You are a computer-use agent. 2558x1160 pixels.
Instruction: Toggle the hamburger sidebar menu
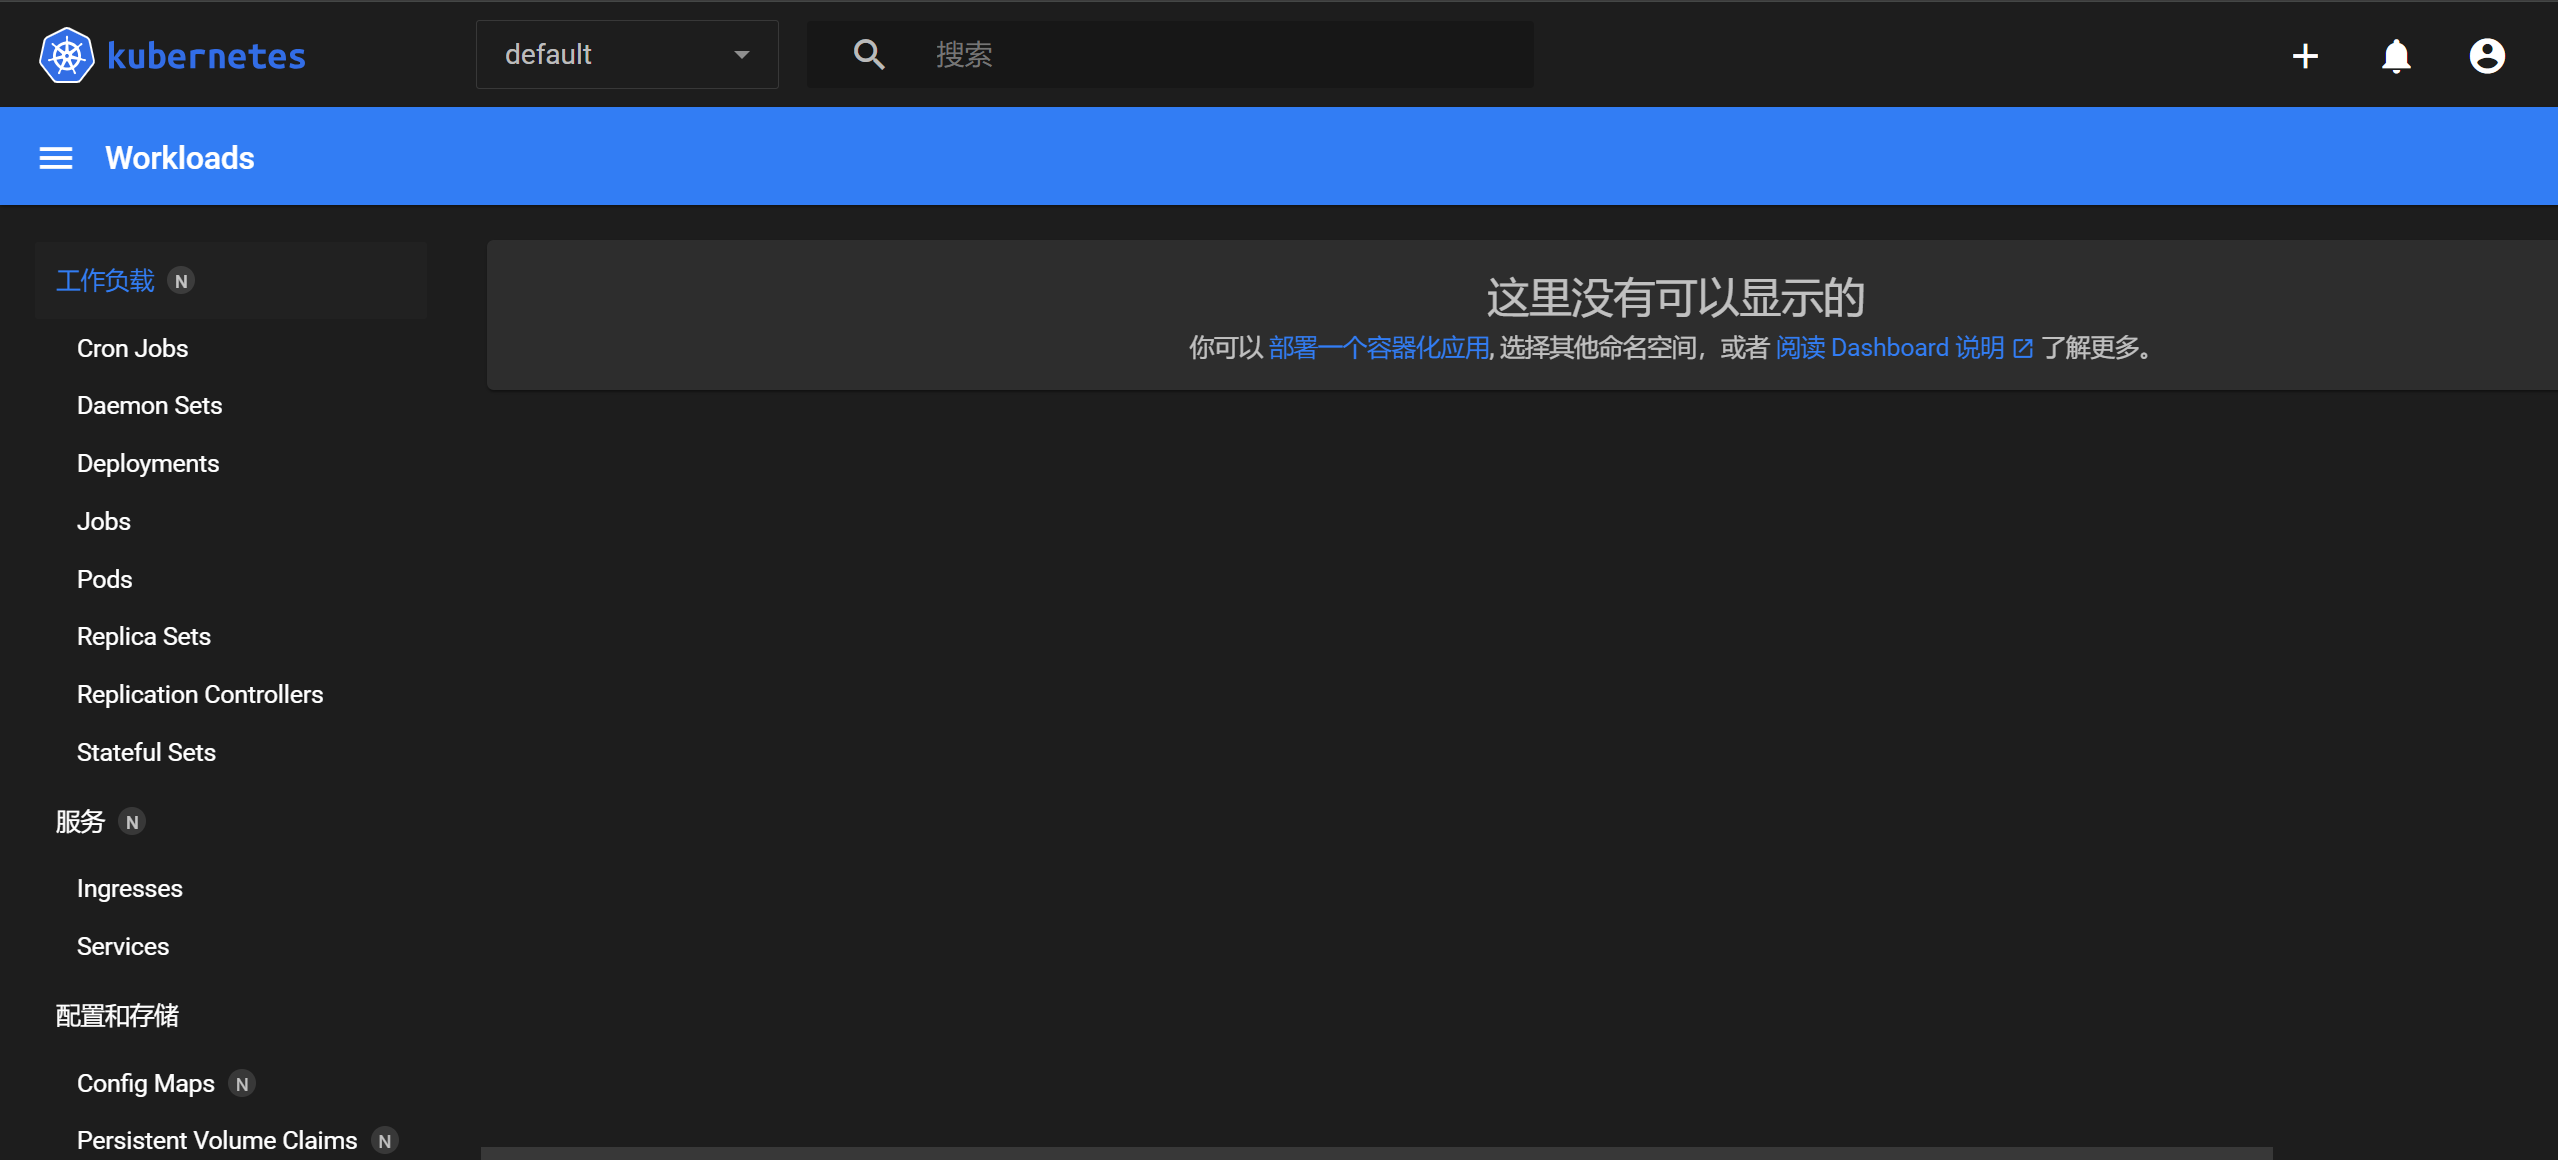(x=56, y=158)
